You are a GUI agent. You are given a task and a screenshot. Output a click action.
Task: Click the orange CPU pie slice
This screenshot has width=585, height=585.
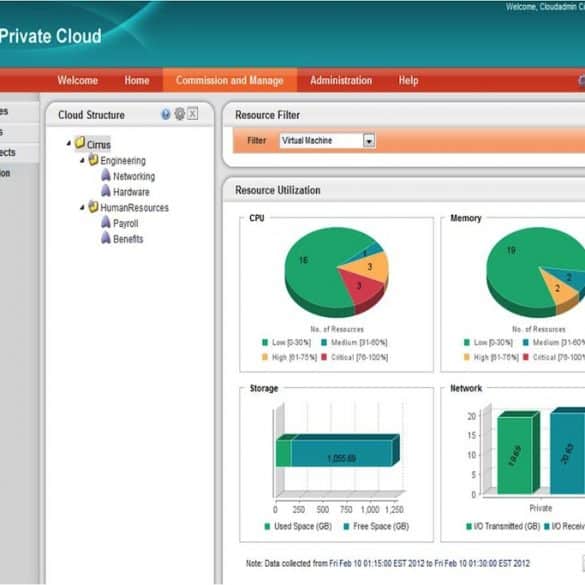tap(371, 267)
